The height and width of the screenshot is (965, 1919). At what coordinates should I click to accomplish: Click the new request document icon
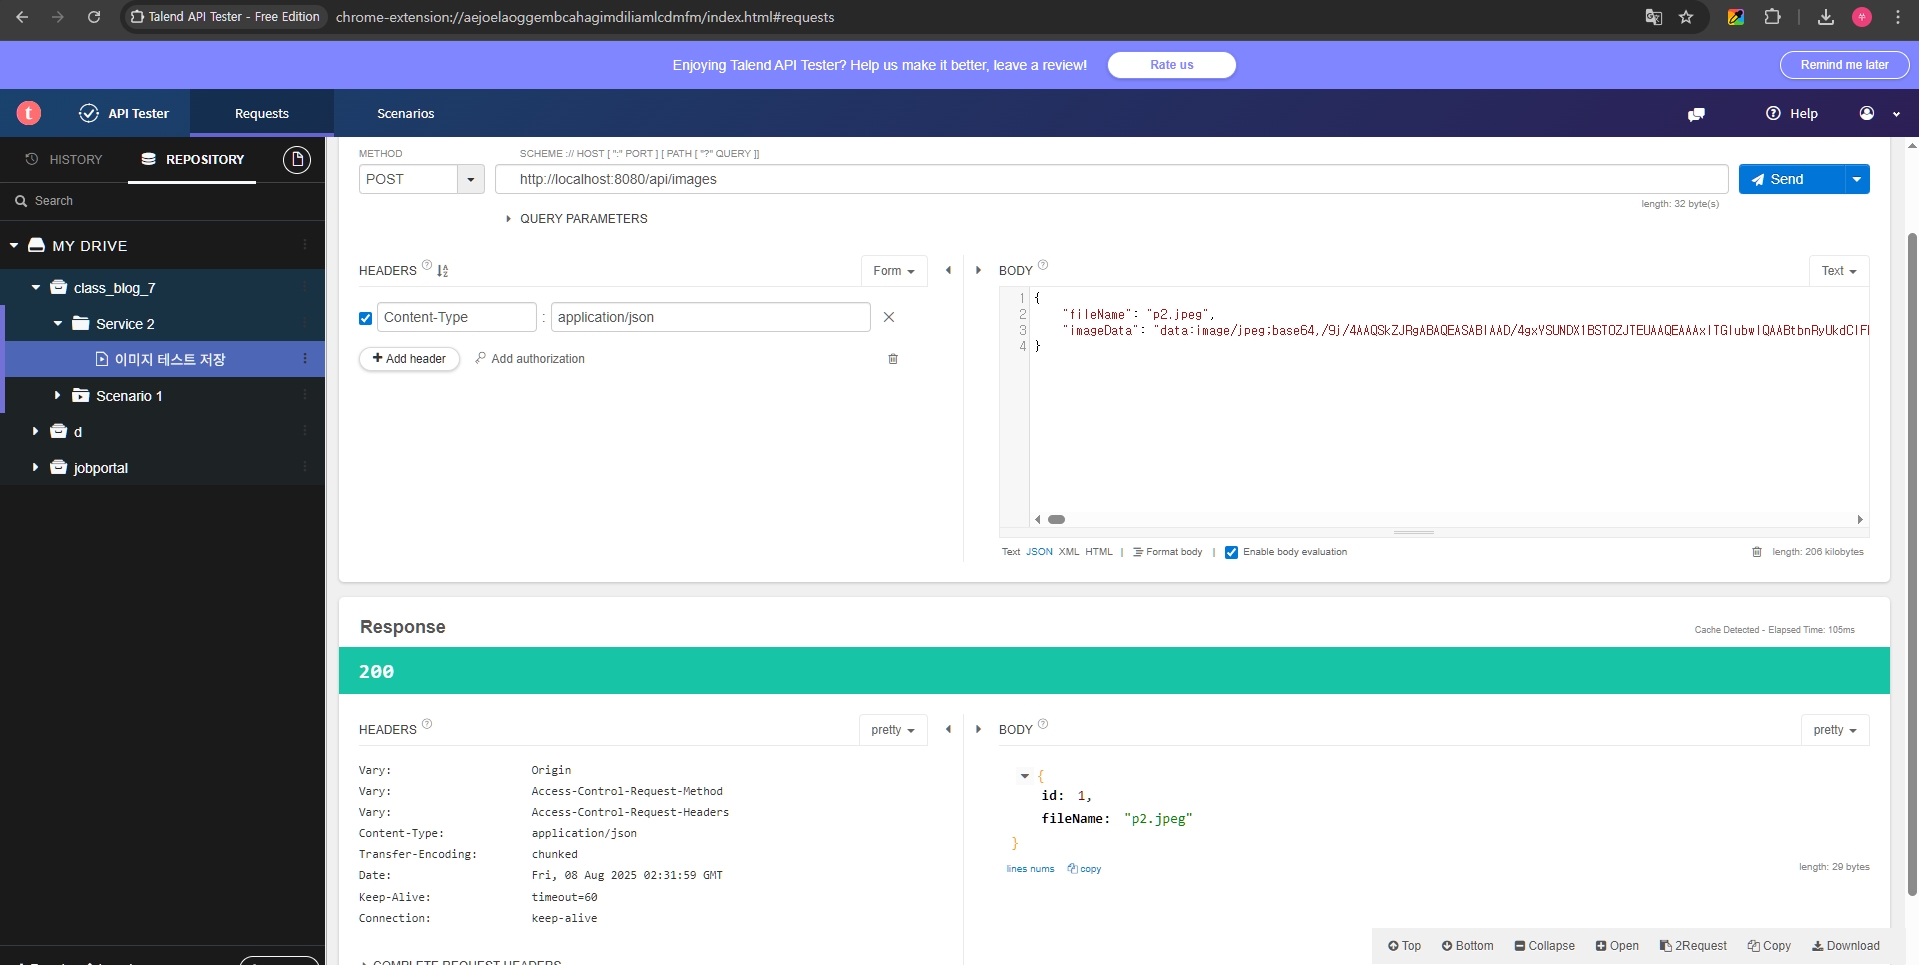[x=297, y=159]
